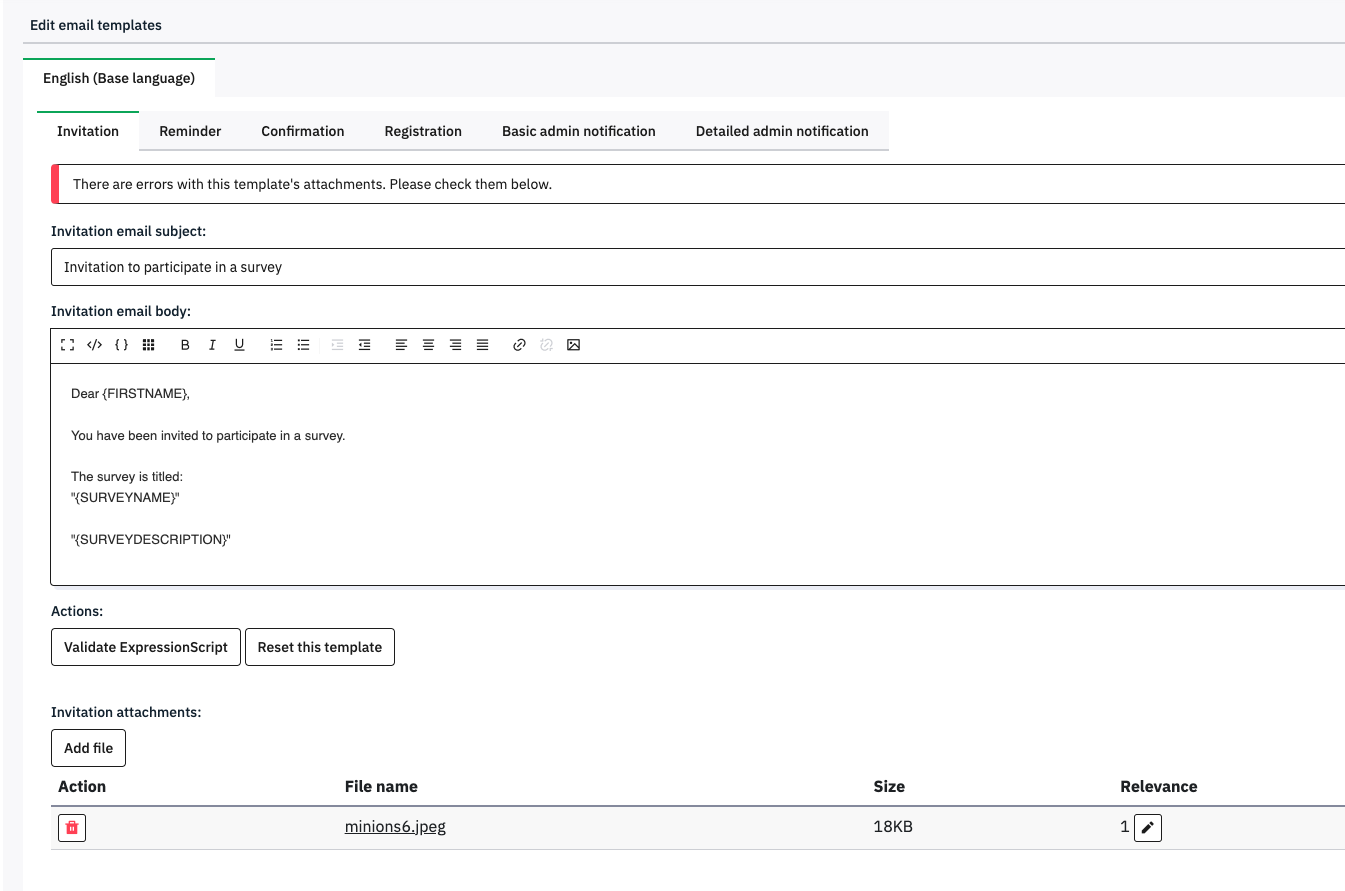The width and height of the screenshot is (1345, 891).
Task: Toggle fullscreen mode in the editor toolbar
Action: tap(67, 345)
